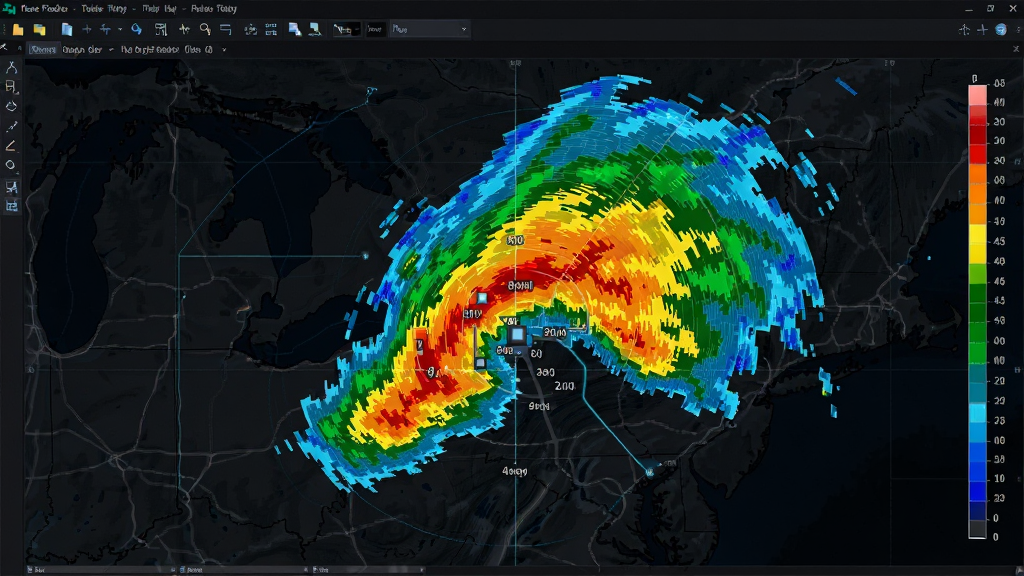Click the plus icon beside the blue globe

tap(982, 29)
